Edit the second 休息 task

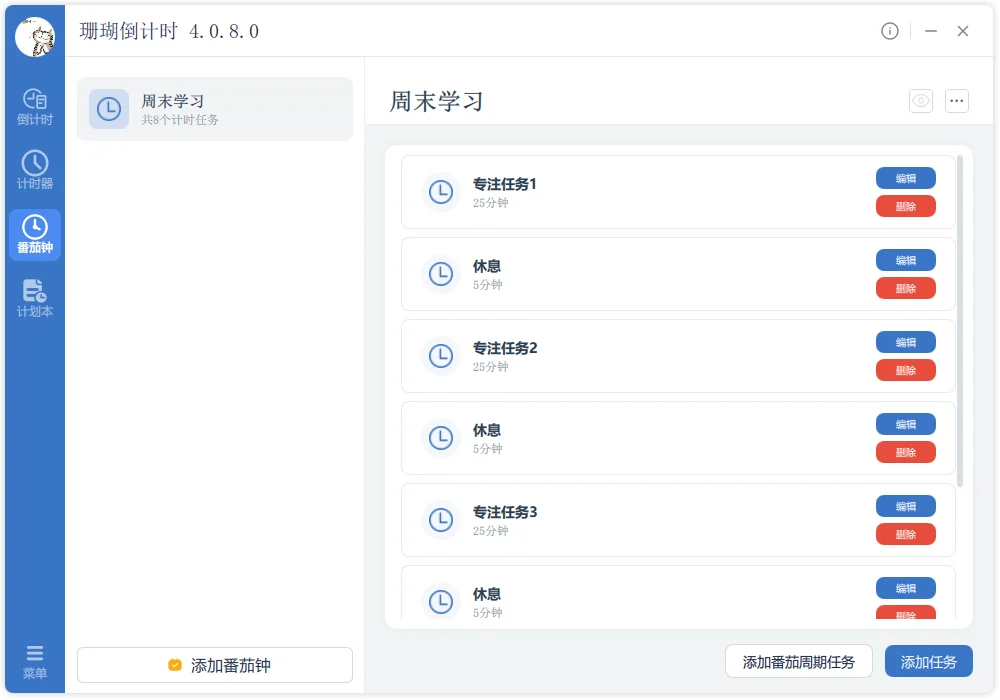click(906, 424)
